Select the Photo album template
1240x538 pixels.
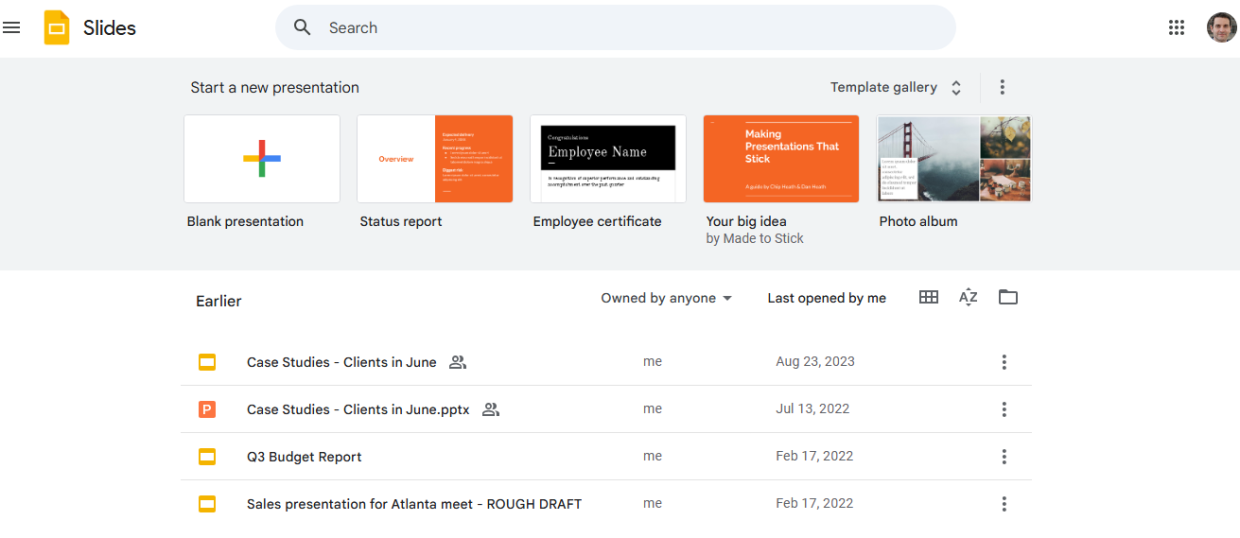pos(954,159)
